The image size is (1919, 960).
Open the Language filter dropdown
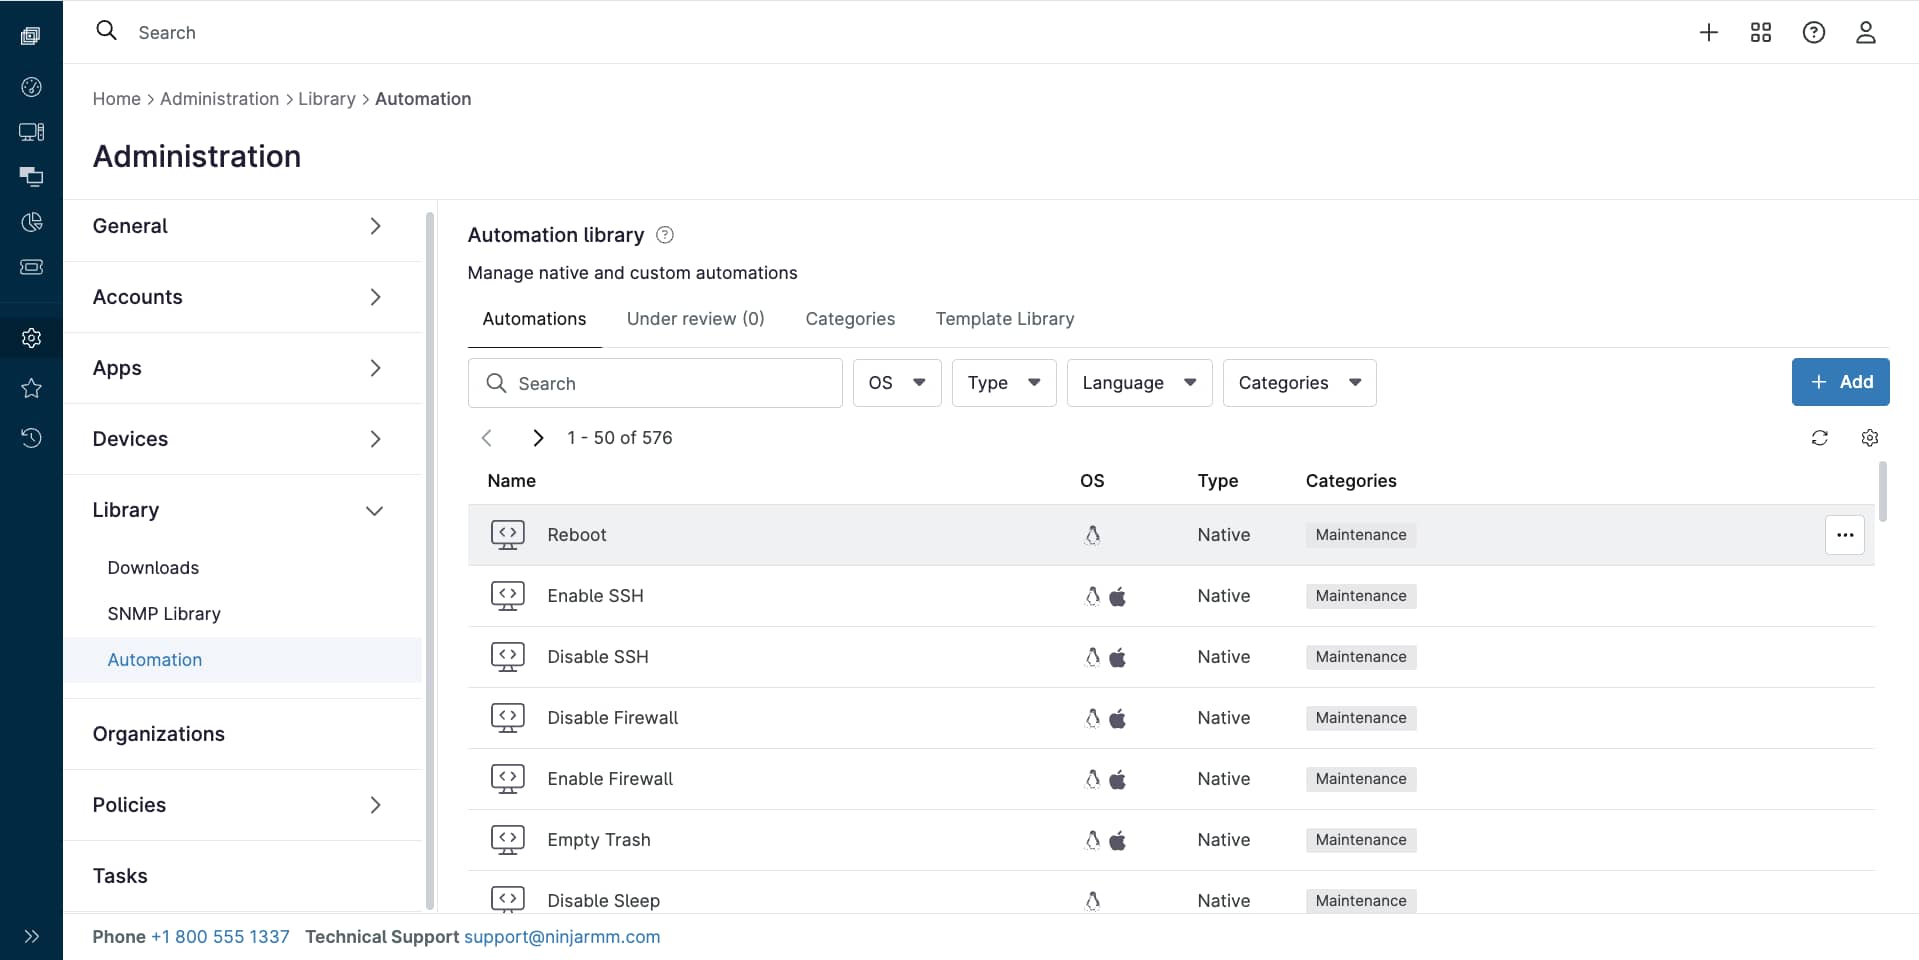coord(1140,383)
